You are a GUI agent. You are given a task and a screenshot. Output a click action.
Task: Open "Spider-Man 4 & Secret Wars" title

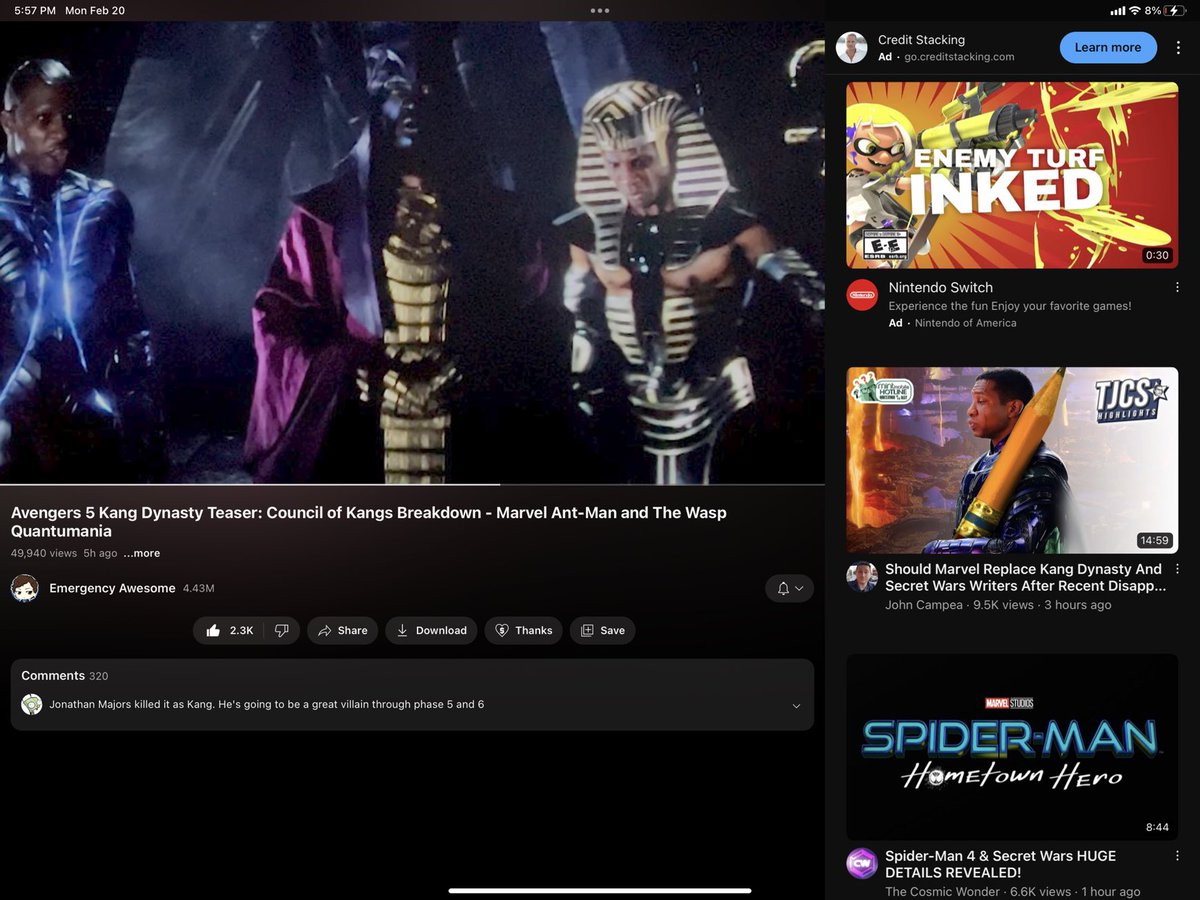pos(1000,864)
